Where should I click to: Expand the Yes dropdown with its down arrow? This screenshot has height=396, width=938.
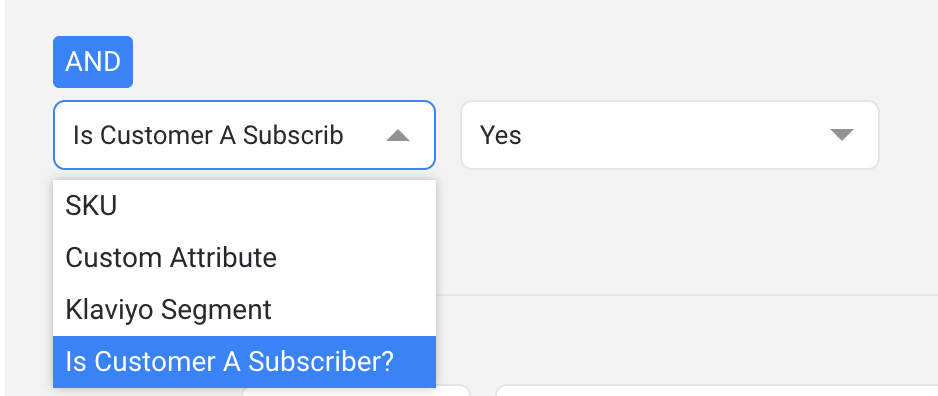842,135
